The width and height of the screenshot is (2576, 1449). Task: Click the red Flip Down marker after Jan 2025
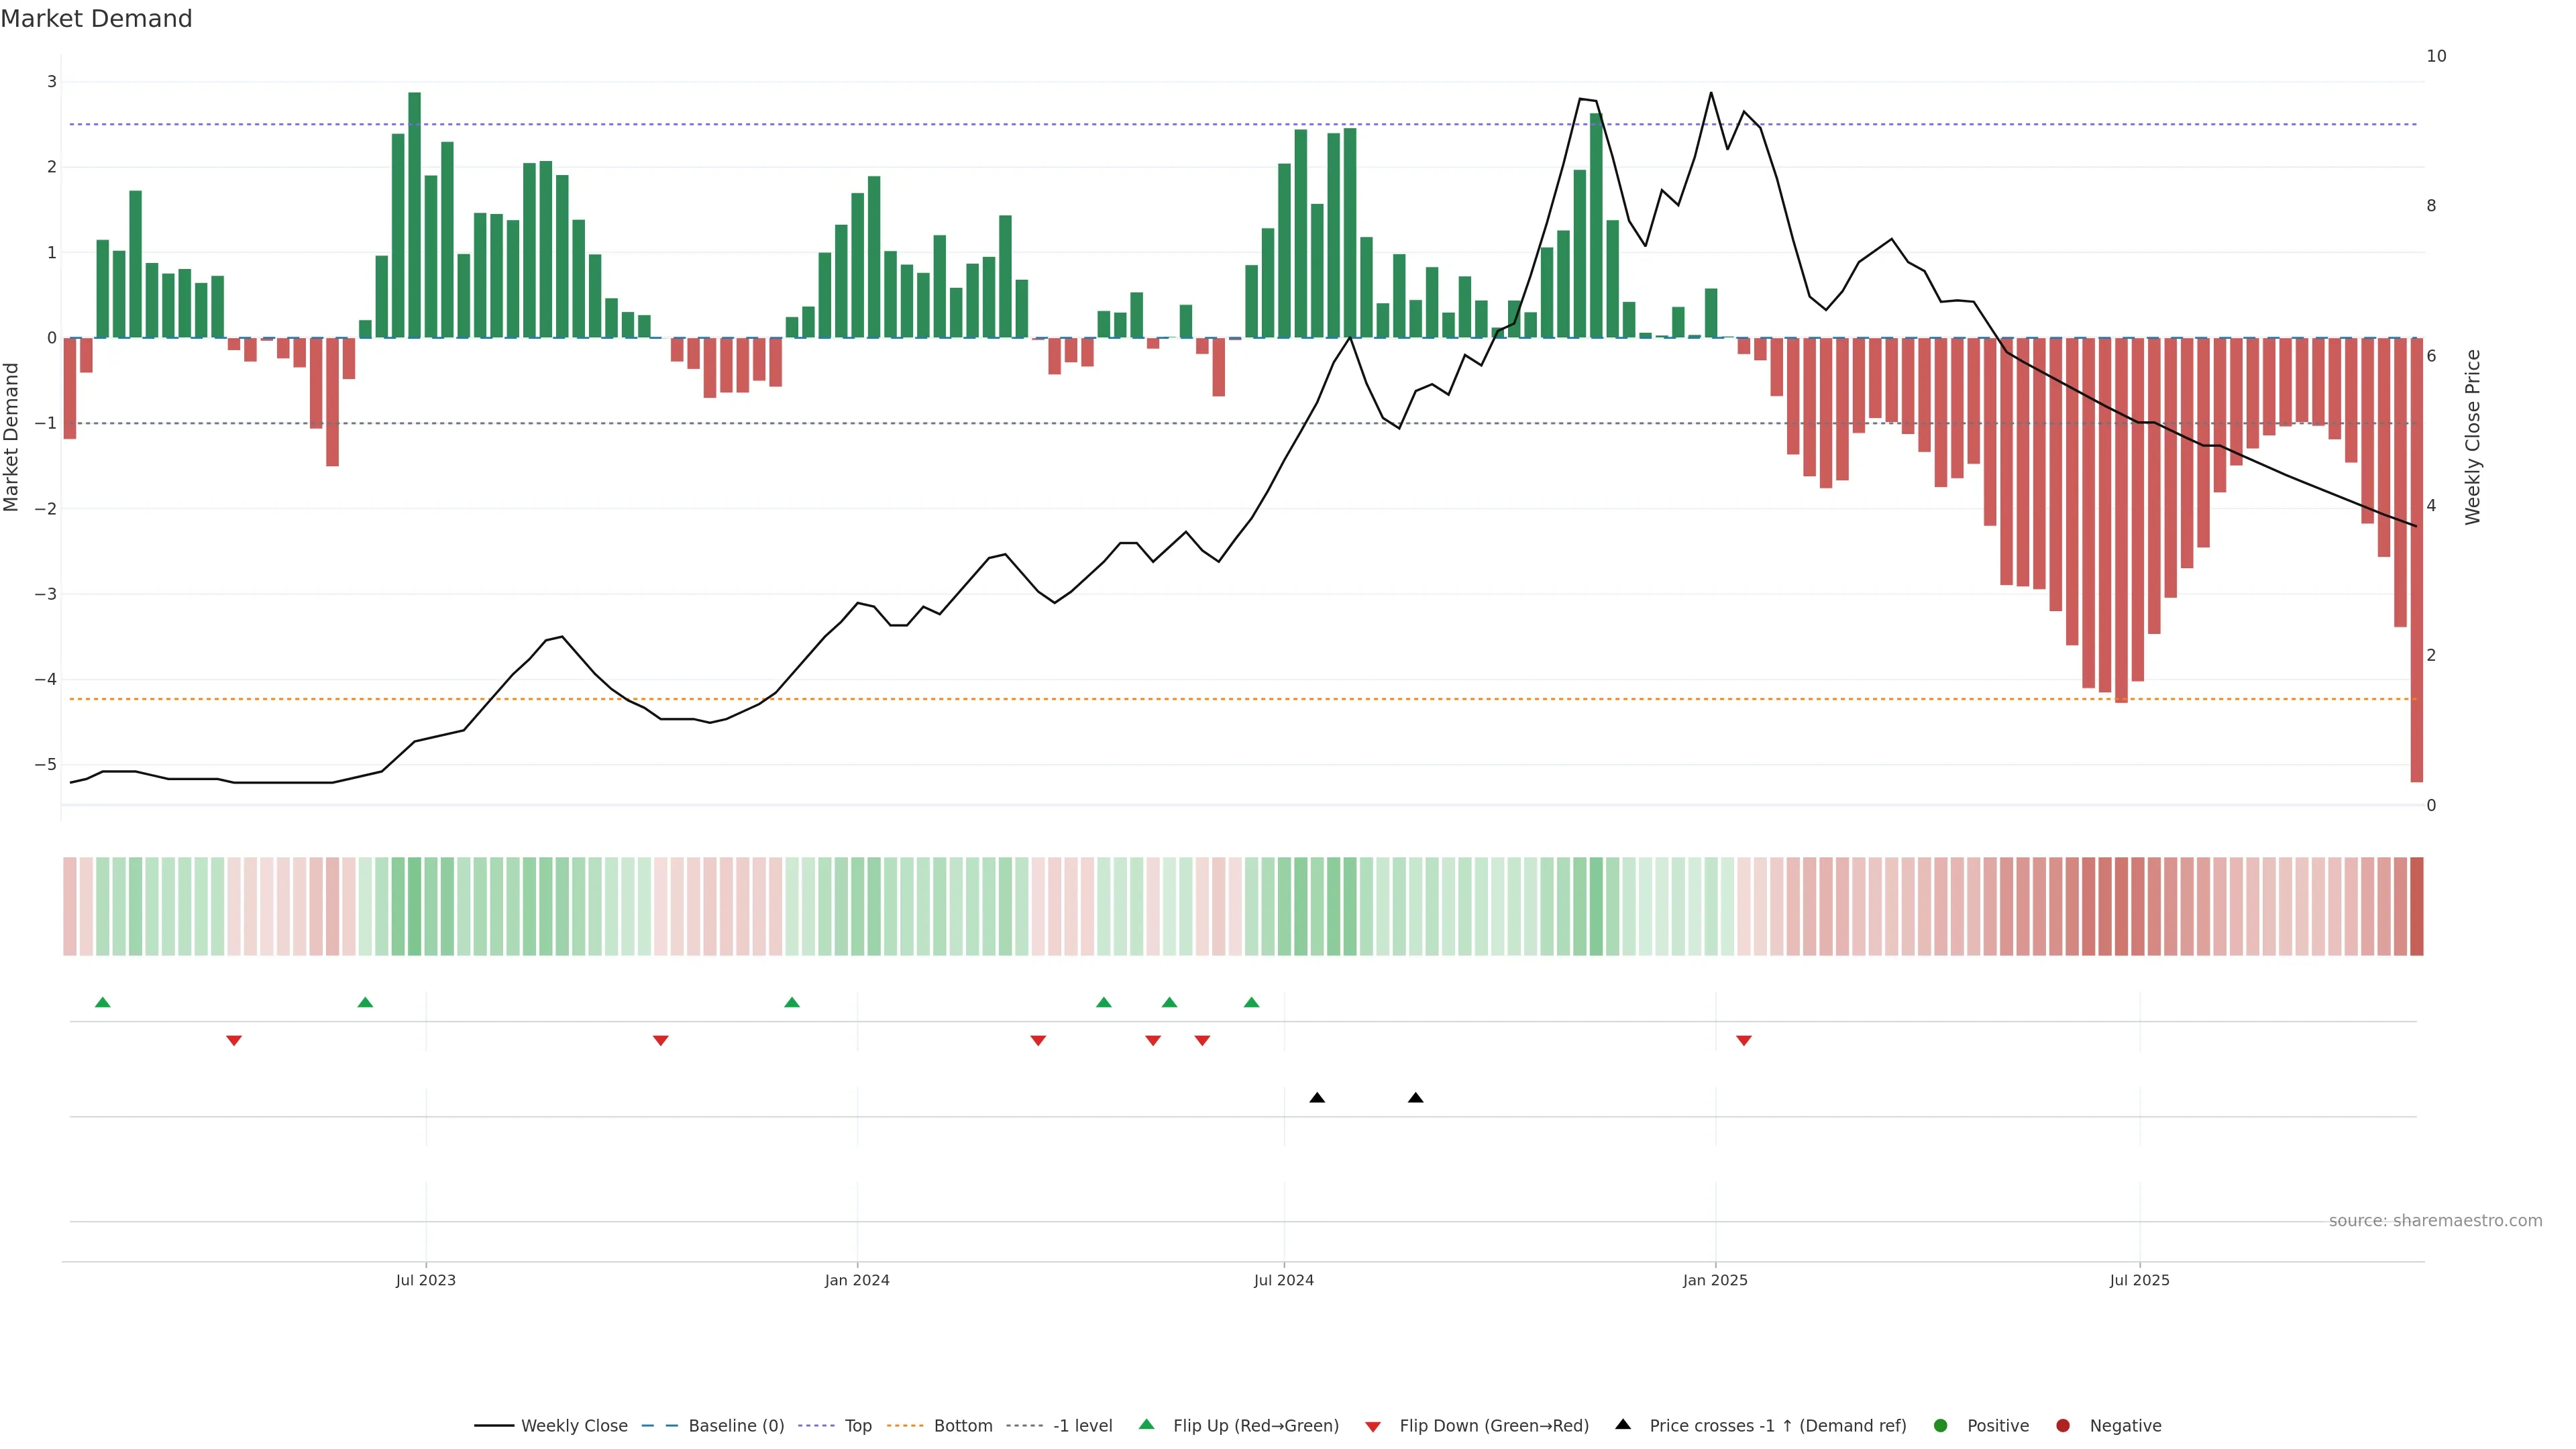pos(1744,1041)
